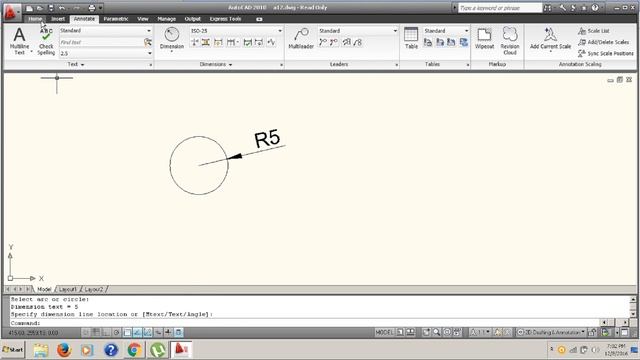Open the multileader style Standard dropdown

point(395,31)
